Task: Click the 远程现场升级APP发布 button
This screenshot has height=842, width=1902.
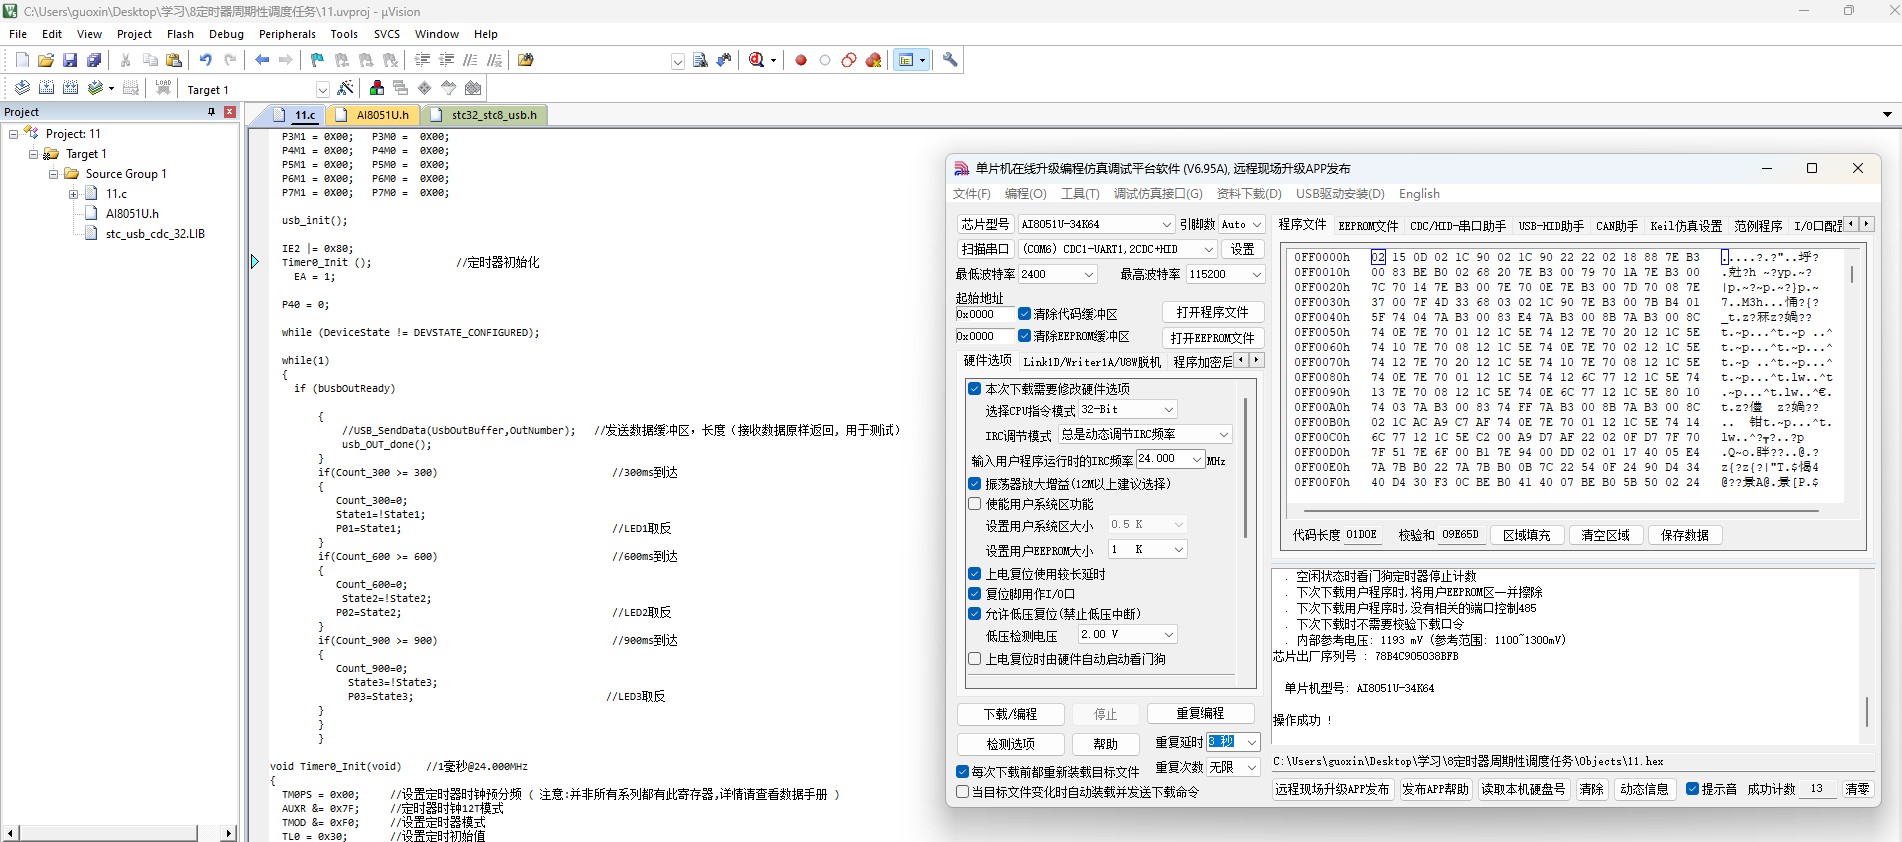Action: coord(1333,789)
